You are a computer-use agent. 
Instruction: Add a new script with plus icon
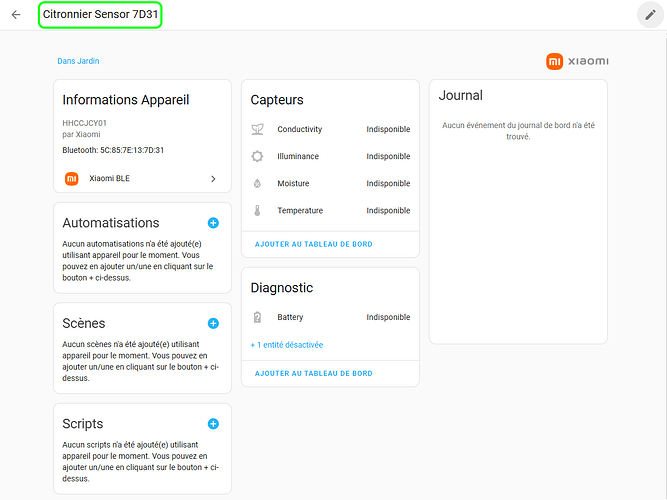coord(213,424)
